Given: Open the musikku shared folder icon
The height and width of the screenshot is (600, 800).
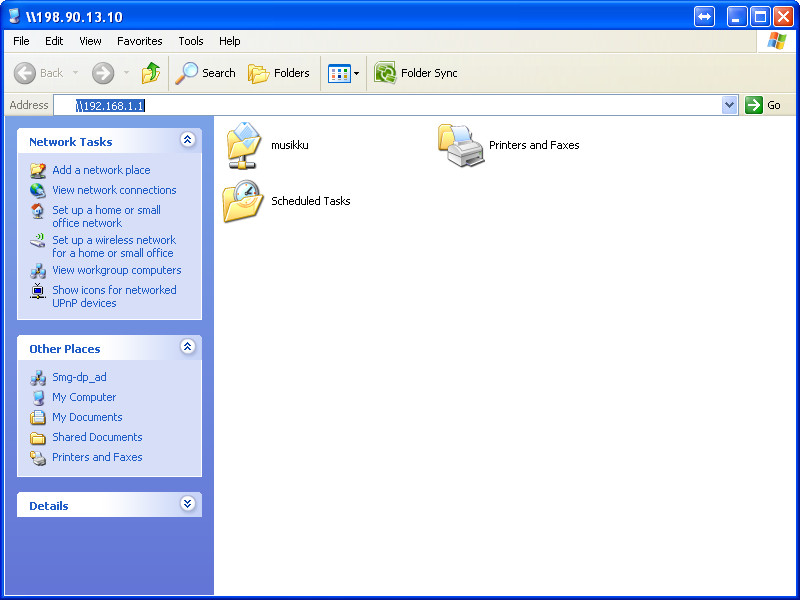Looking at the screenshot, I should pos(244,145).
